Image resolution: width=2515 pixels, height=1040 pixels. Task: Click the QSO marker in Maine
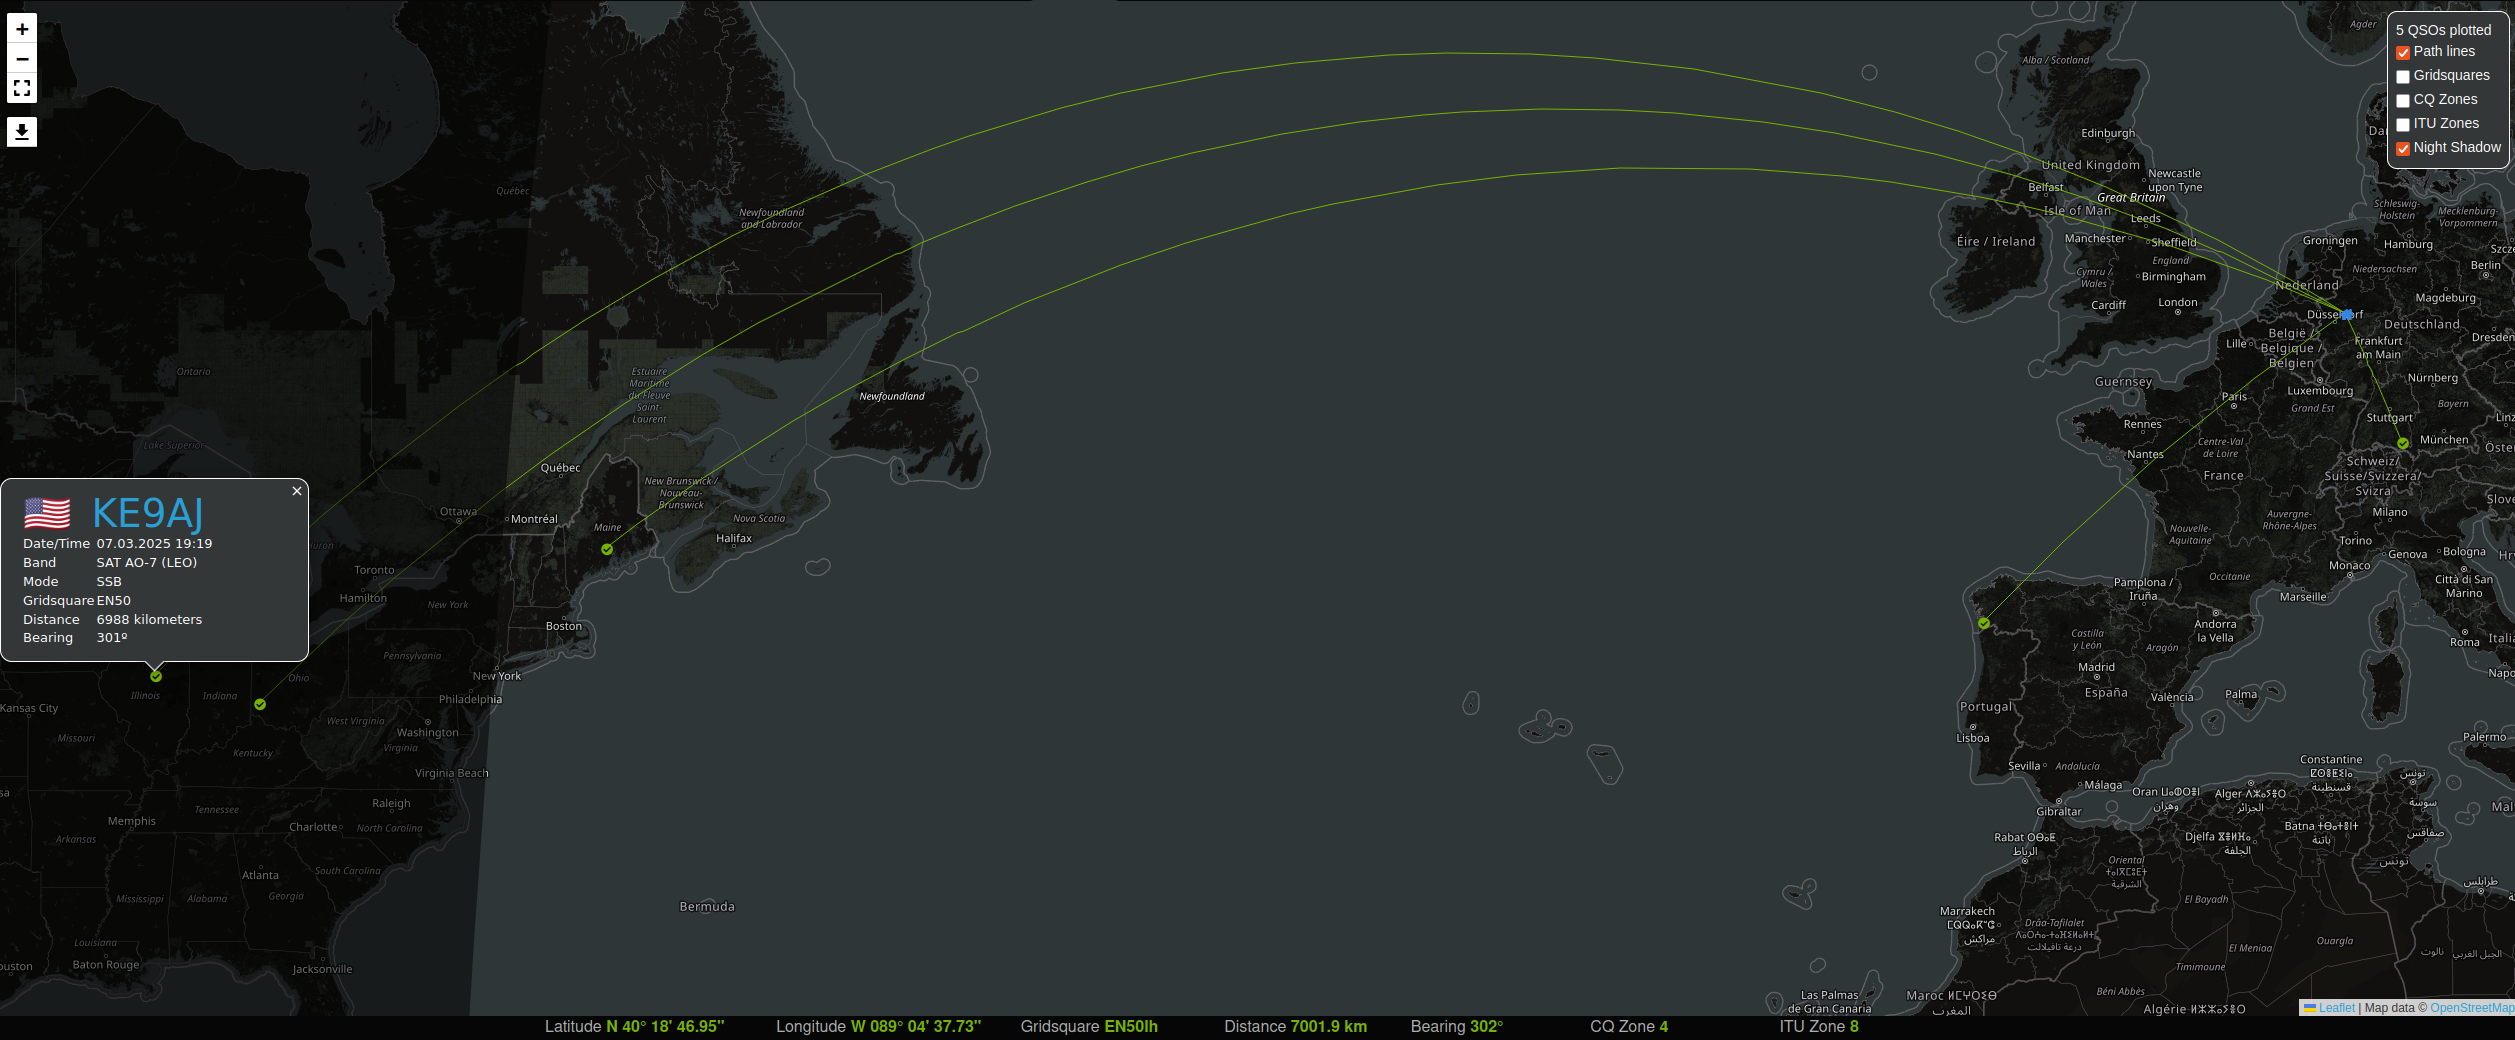click(x=607, y=549)
